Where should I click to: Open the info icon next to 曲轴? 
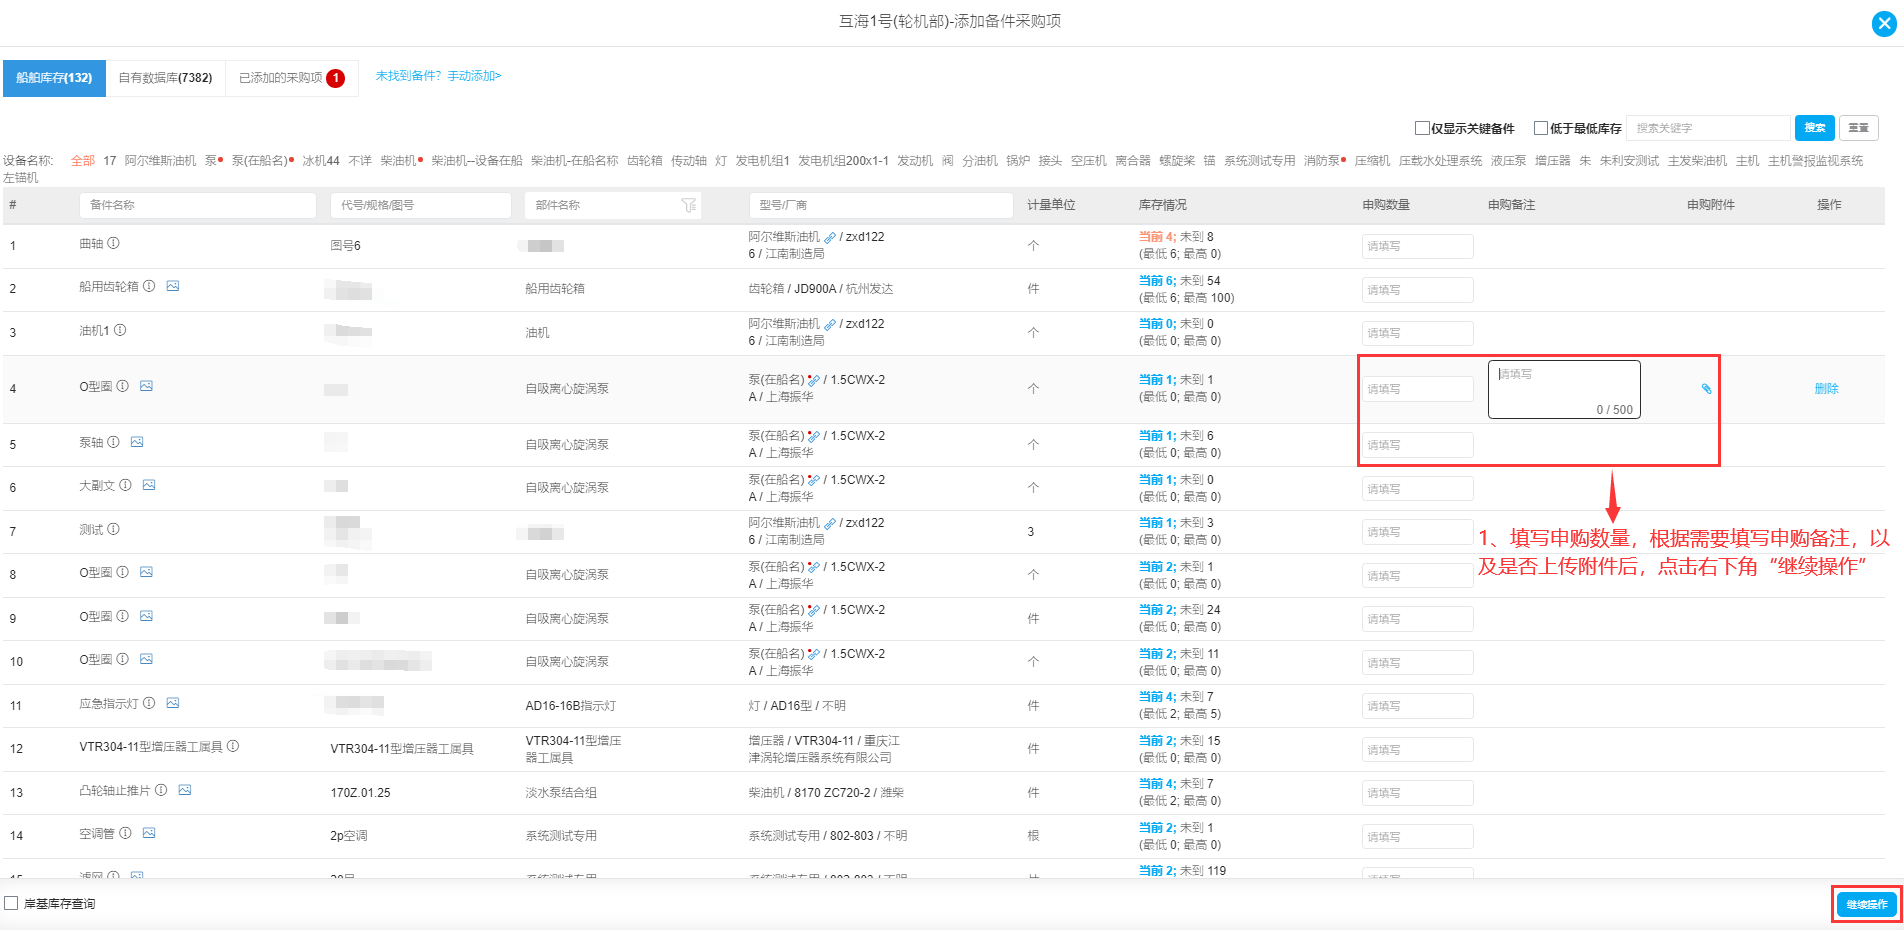pos(114,243)
